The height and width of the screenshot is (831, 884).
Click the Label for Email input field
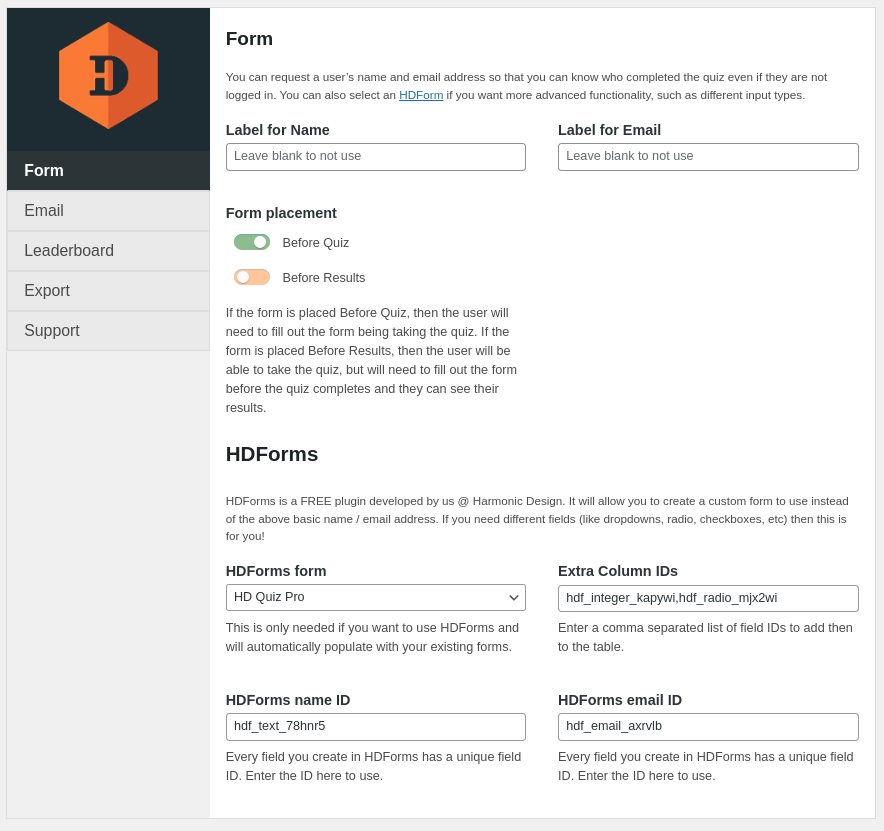(708, 157)
